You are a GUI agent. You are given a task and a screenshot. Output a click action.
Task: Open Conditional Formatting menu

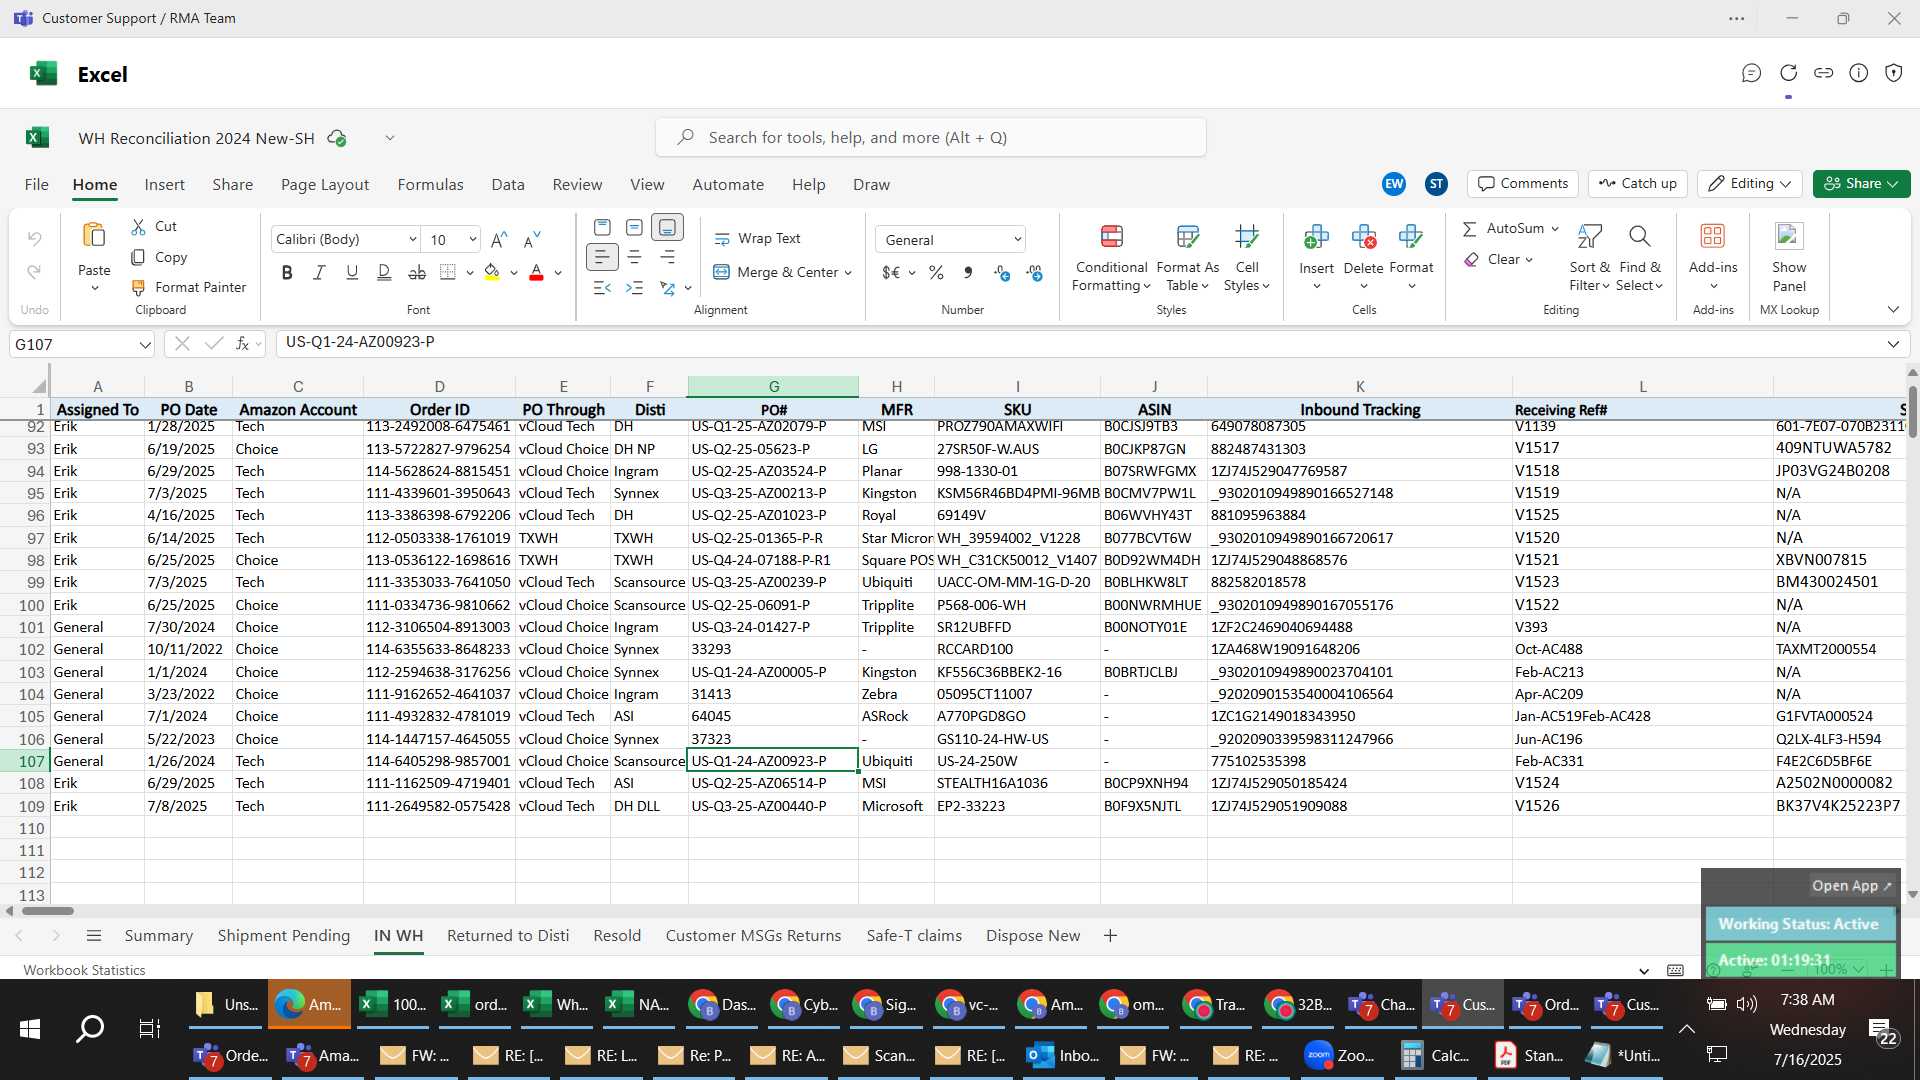[x=1111, y=258]
